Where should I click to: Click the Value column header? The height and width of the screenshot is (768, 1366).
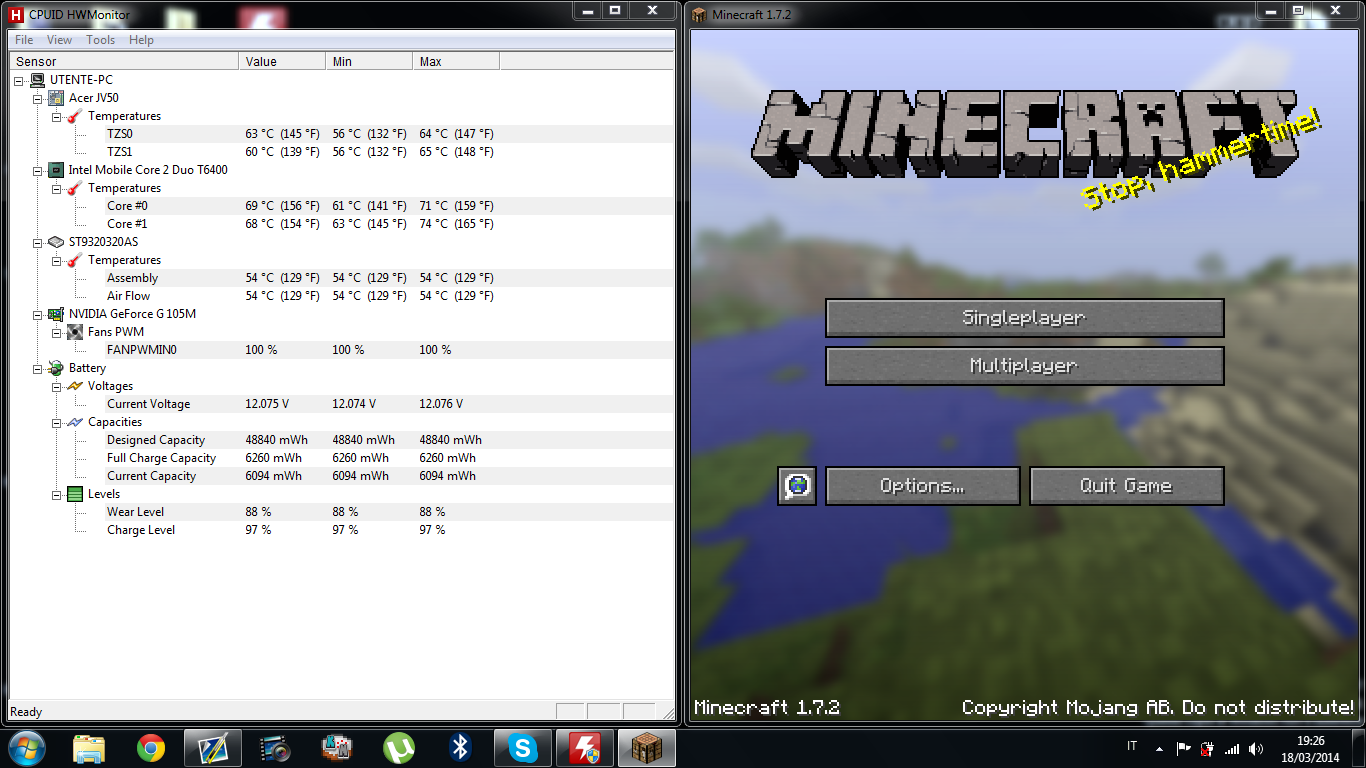click(x=282, y=62)
